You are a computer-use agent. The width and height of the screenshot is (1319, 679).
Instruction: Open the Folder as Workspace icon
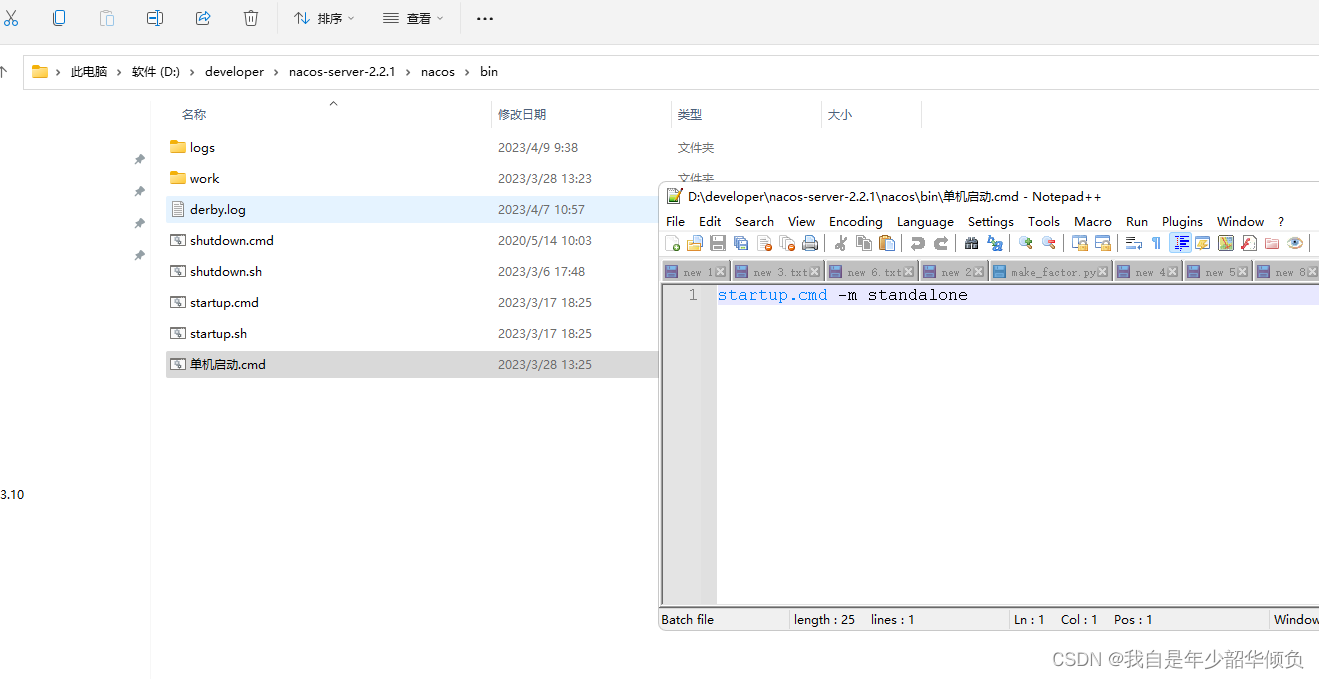click(x=1272, y=243)
